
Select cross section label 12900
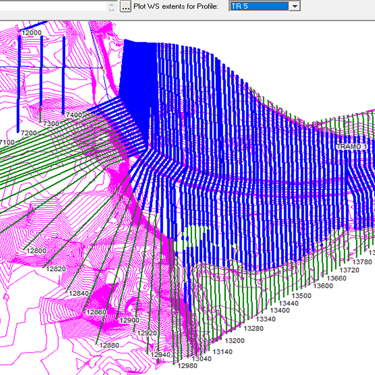pos(129,320)
